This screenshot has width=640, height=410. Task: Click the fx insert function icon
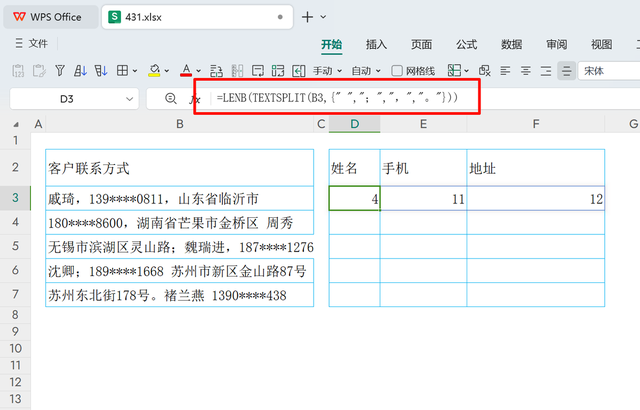tap(195, 99)
